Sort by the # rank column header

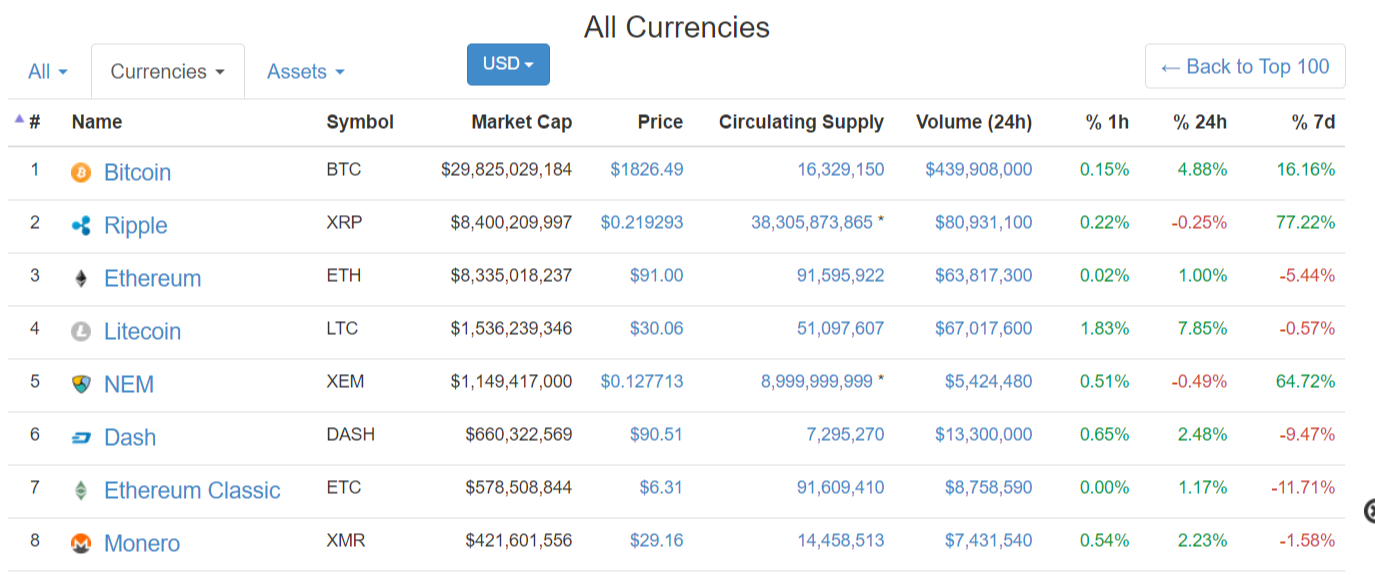click(x=34, y=122)
